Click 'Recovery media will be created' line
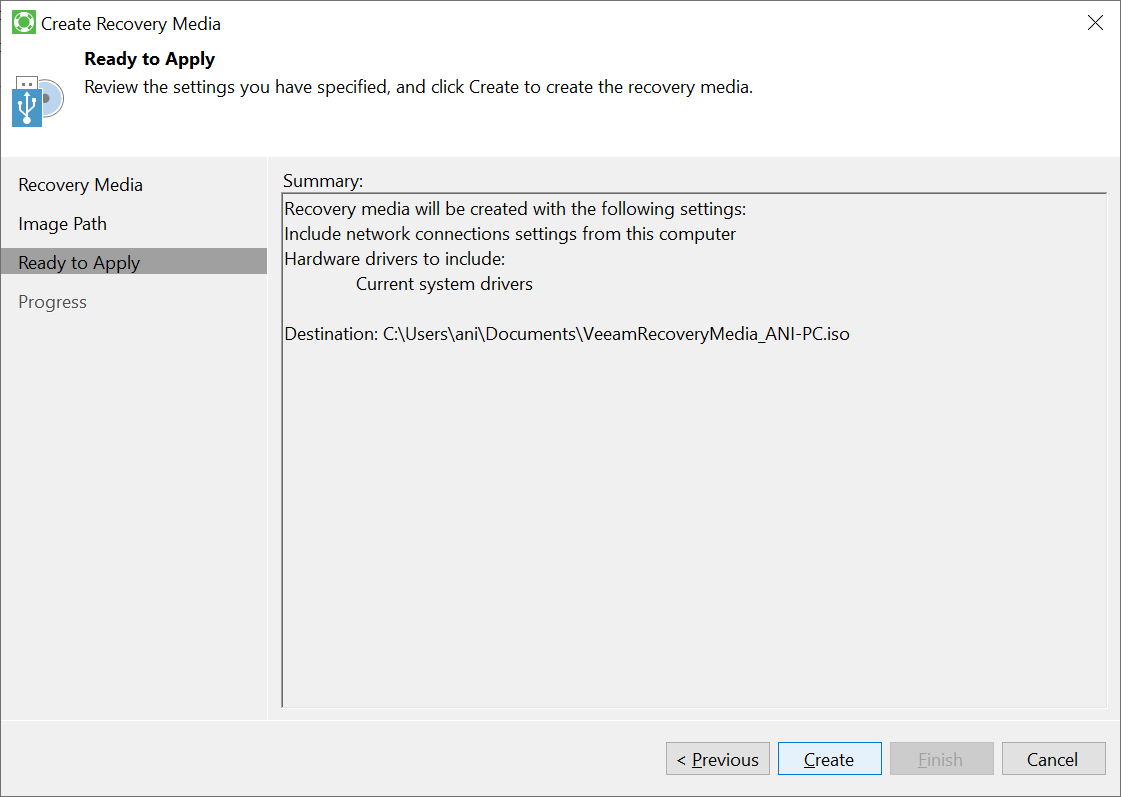This screenshot has height=797, width=1121. [x=515, y=209]
